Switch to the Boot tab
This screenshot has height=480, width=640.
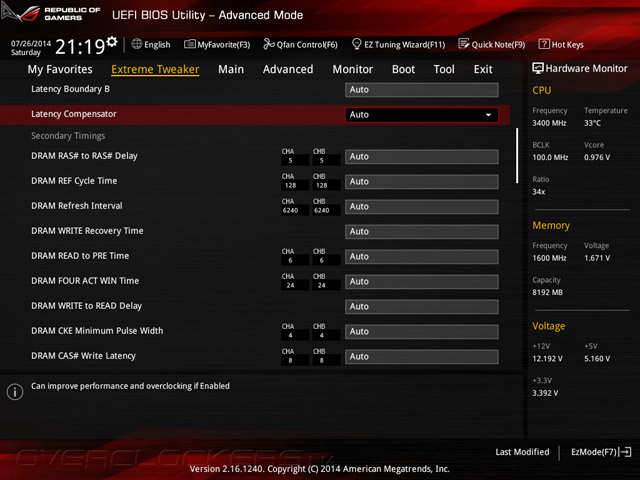point(403,69)
